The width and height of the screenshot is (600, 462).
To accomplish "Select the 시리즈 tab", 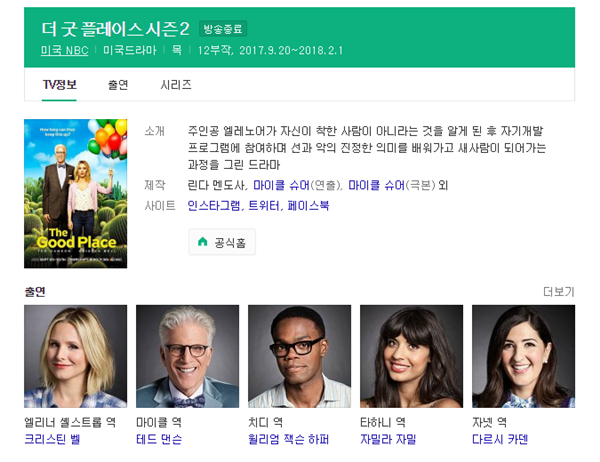I will (176, 85).
